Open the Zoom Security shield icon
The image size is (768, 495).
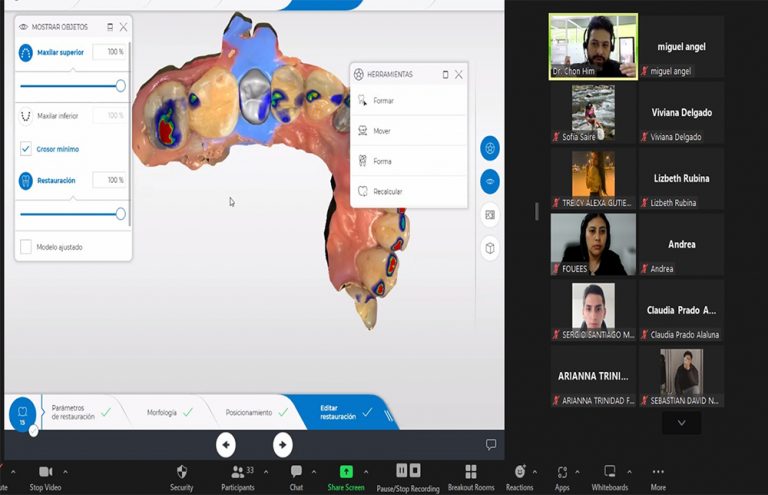tap(181, 471)
